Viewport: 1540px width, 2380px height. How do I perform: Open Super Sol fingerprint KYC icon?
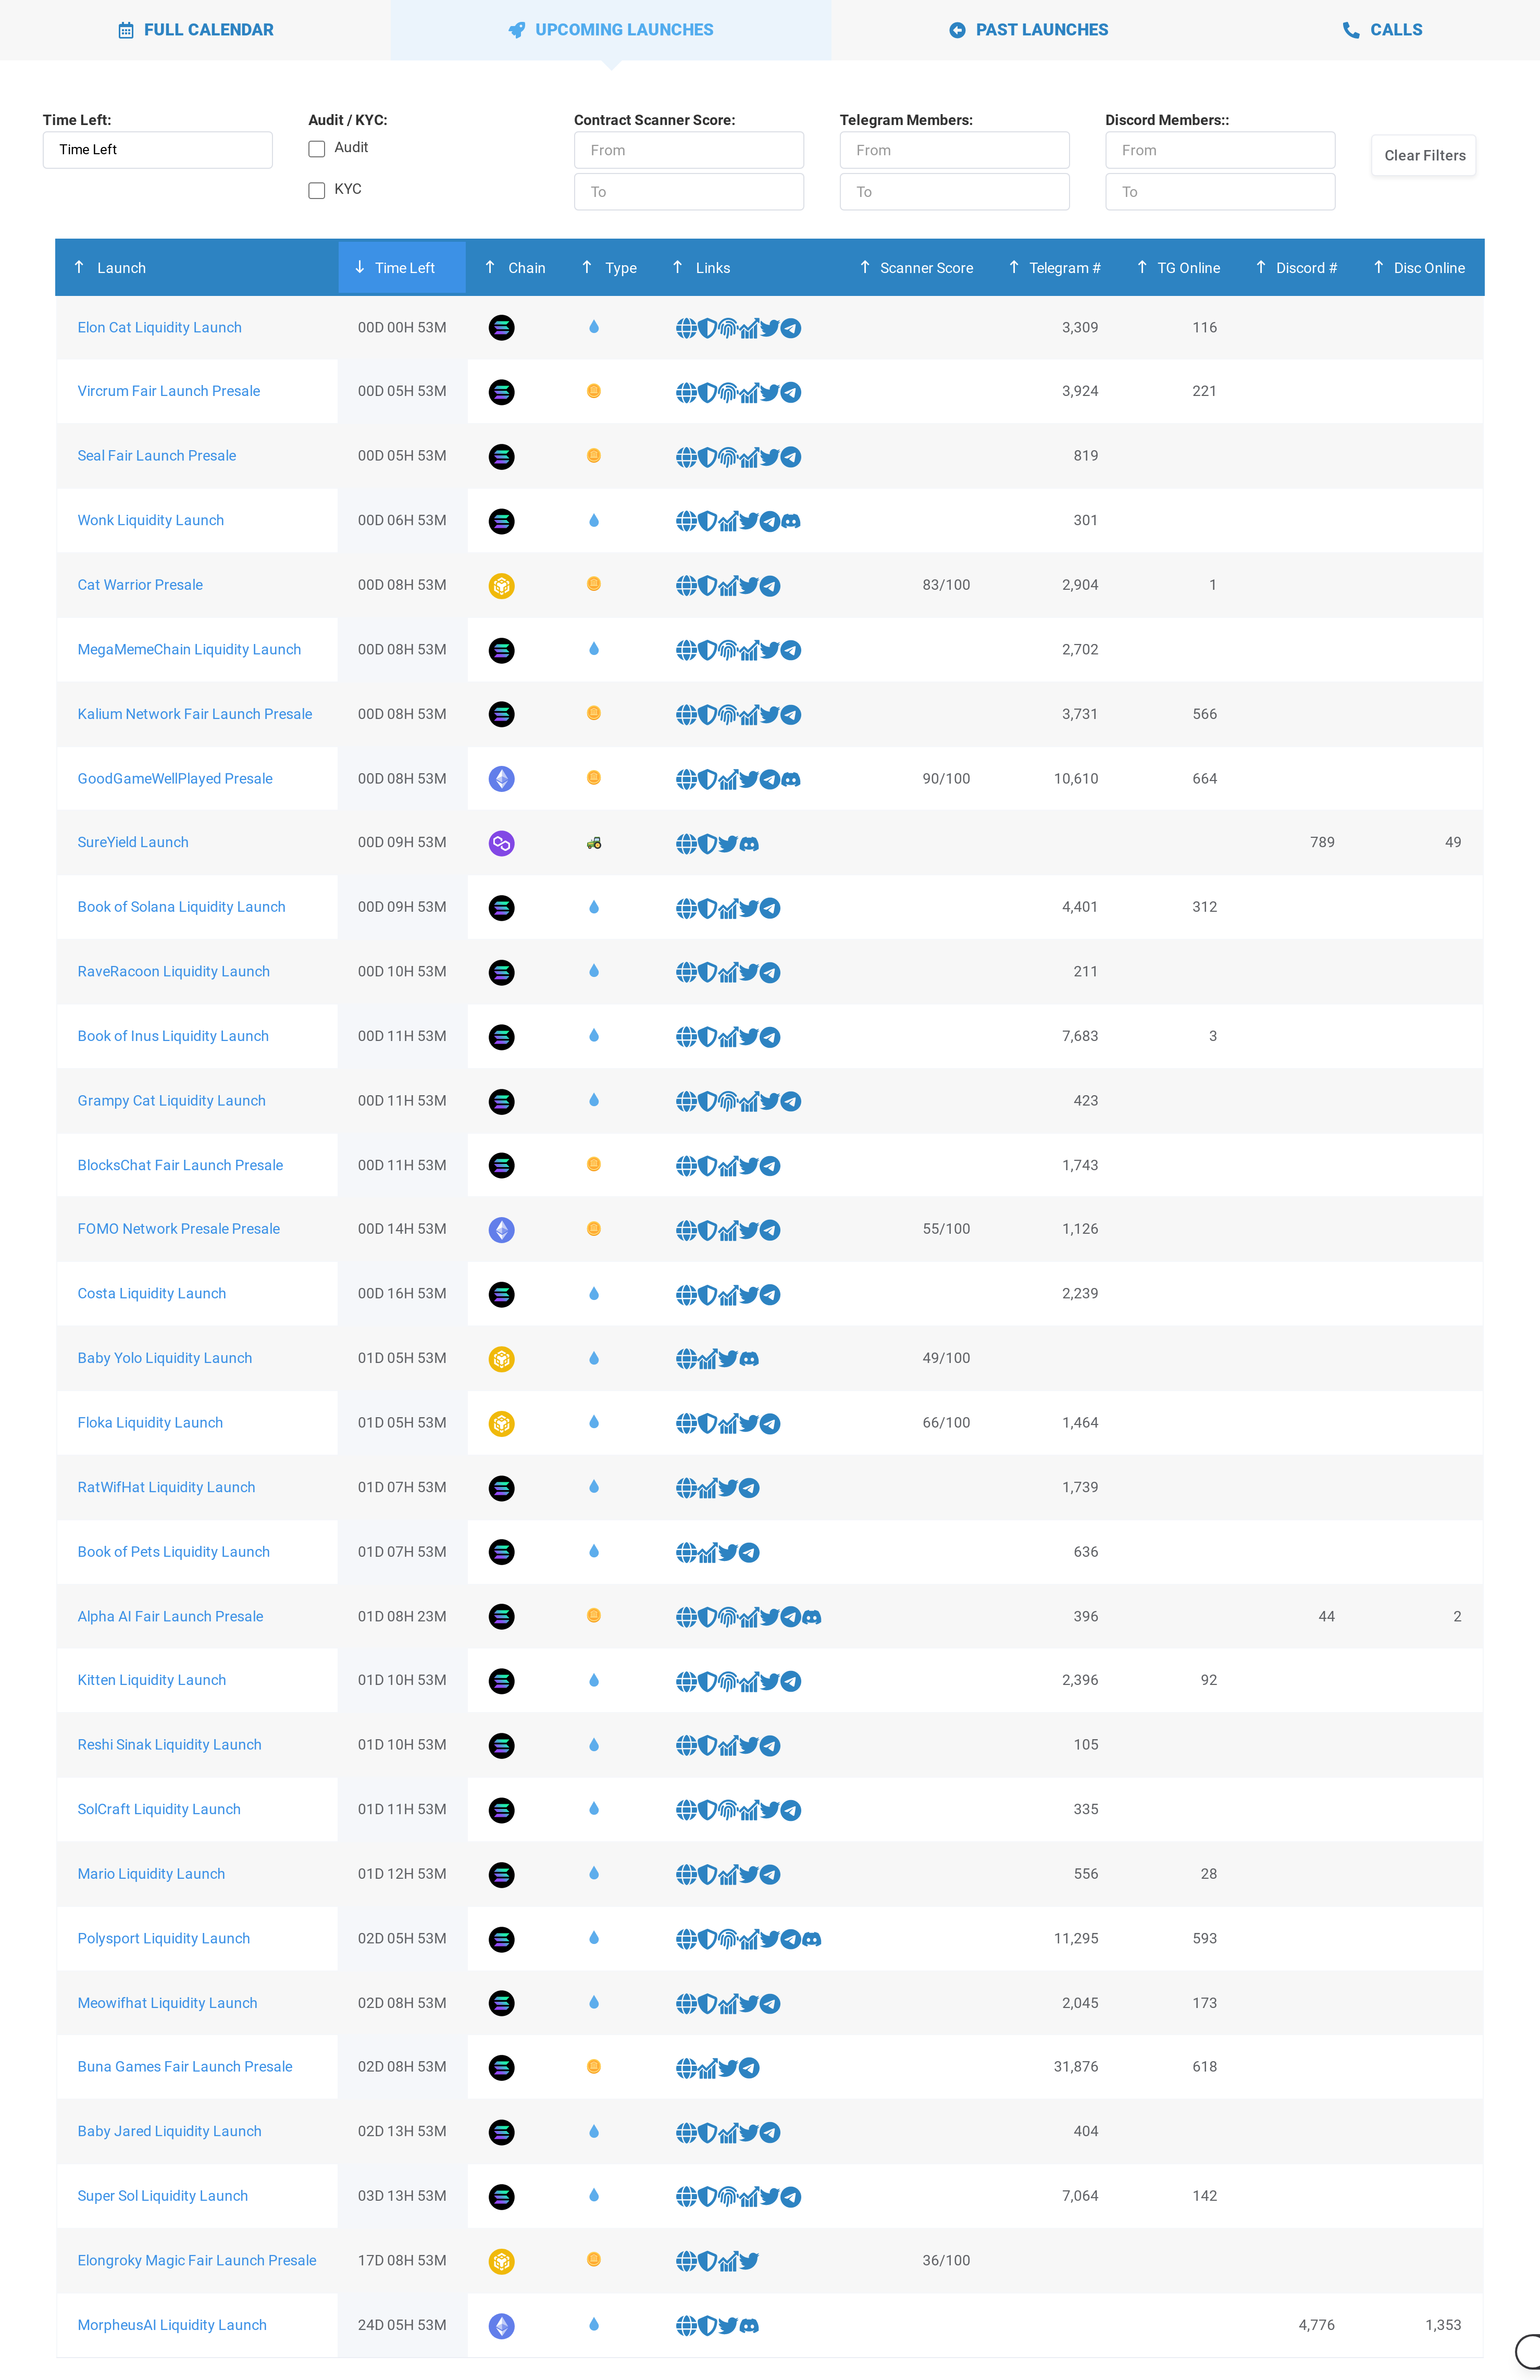pyautogui.click(x=728, y=2197)
